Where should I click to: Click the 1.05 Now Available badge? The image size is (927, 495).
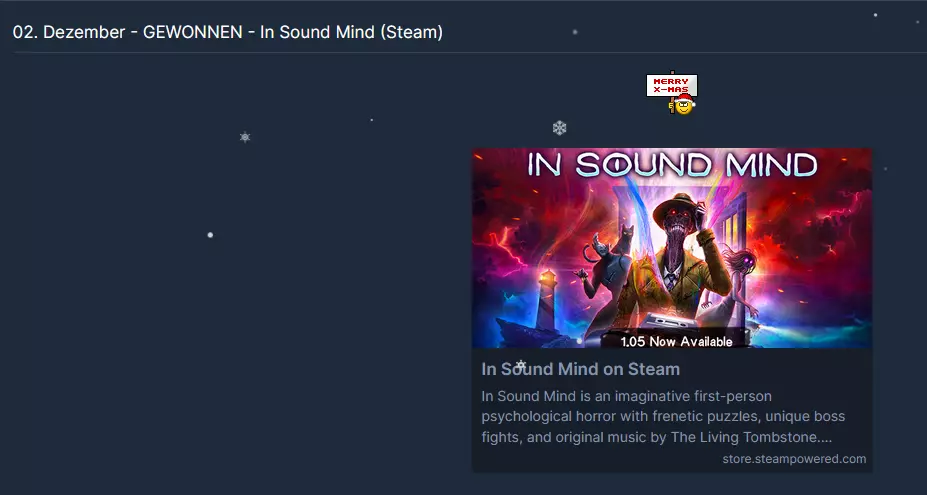(676, 341)
